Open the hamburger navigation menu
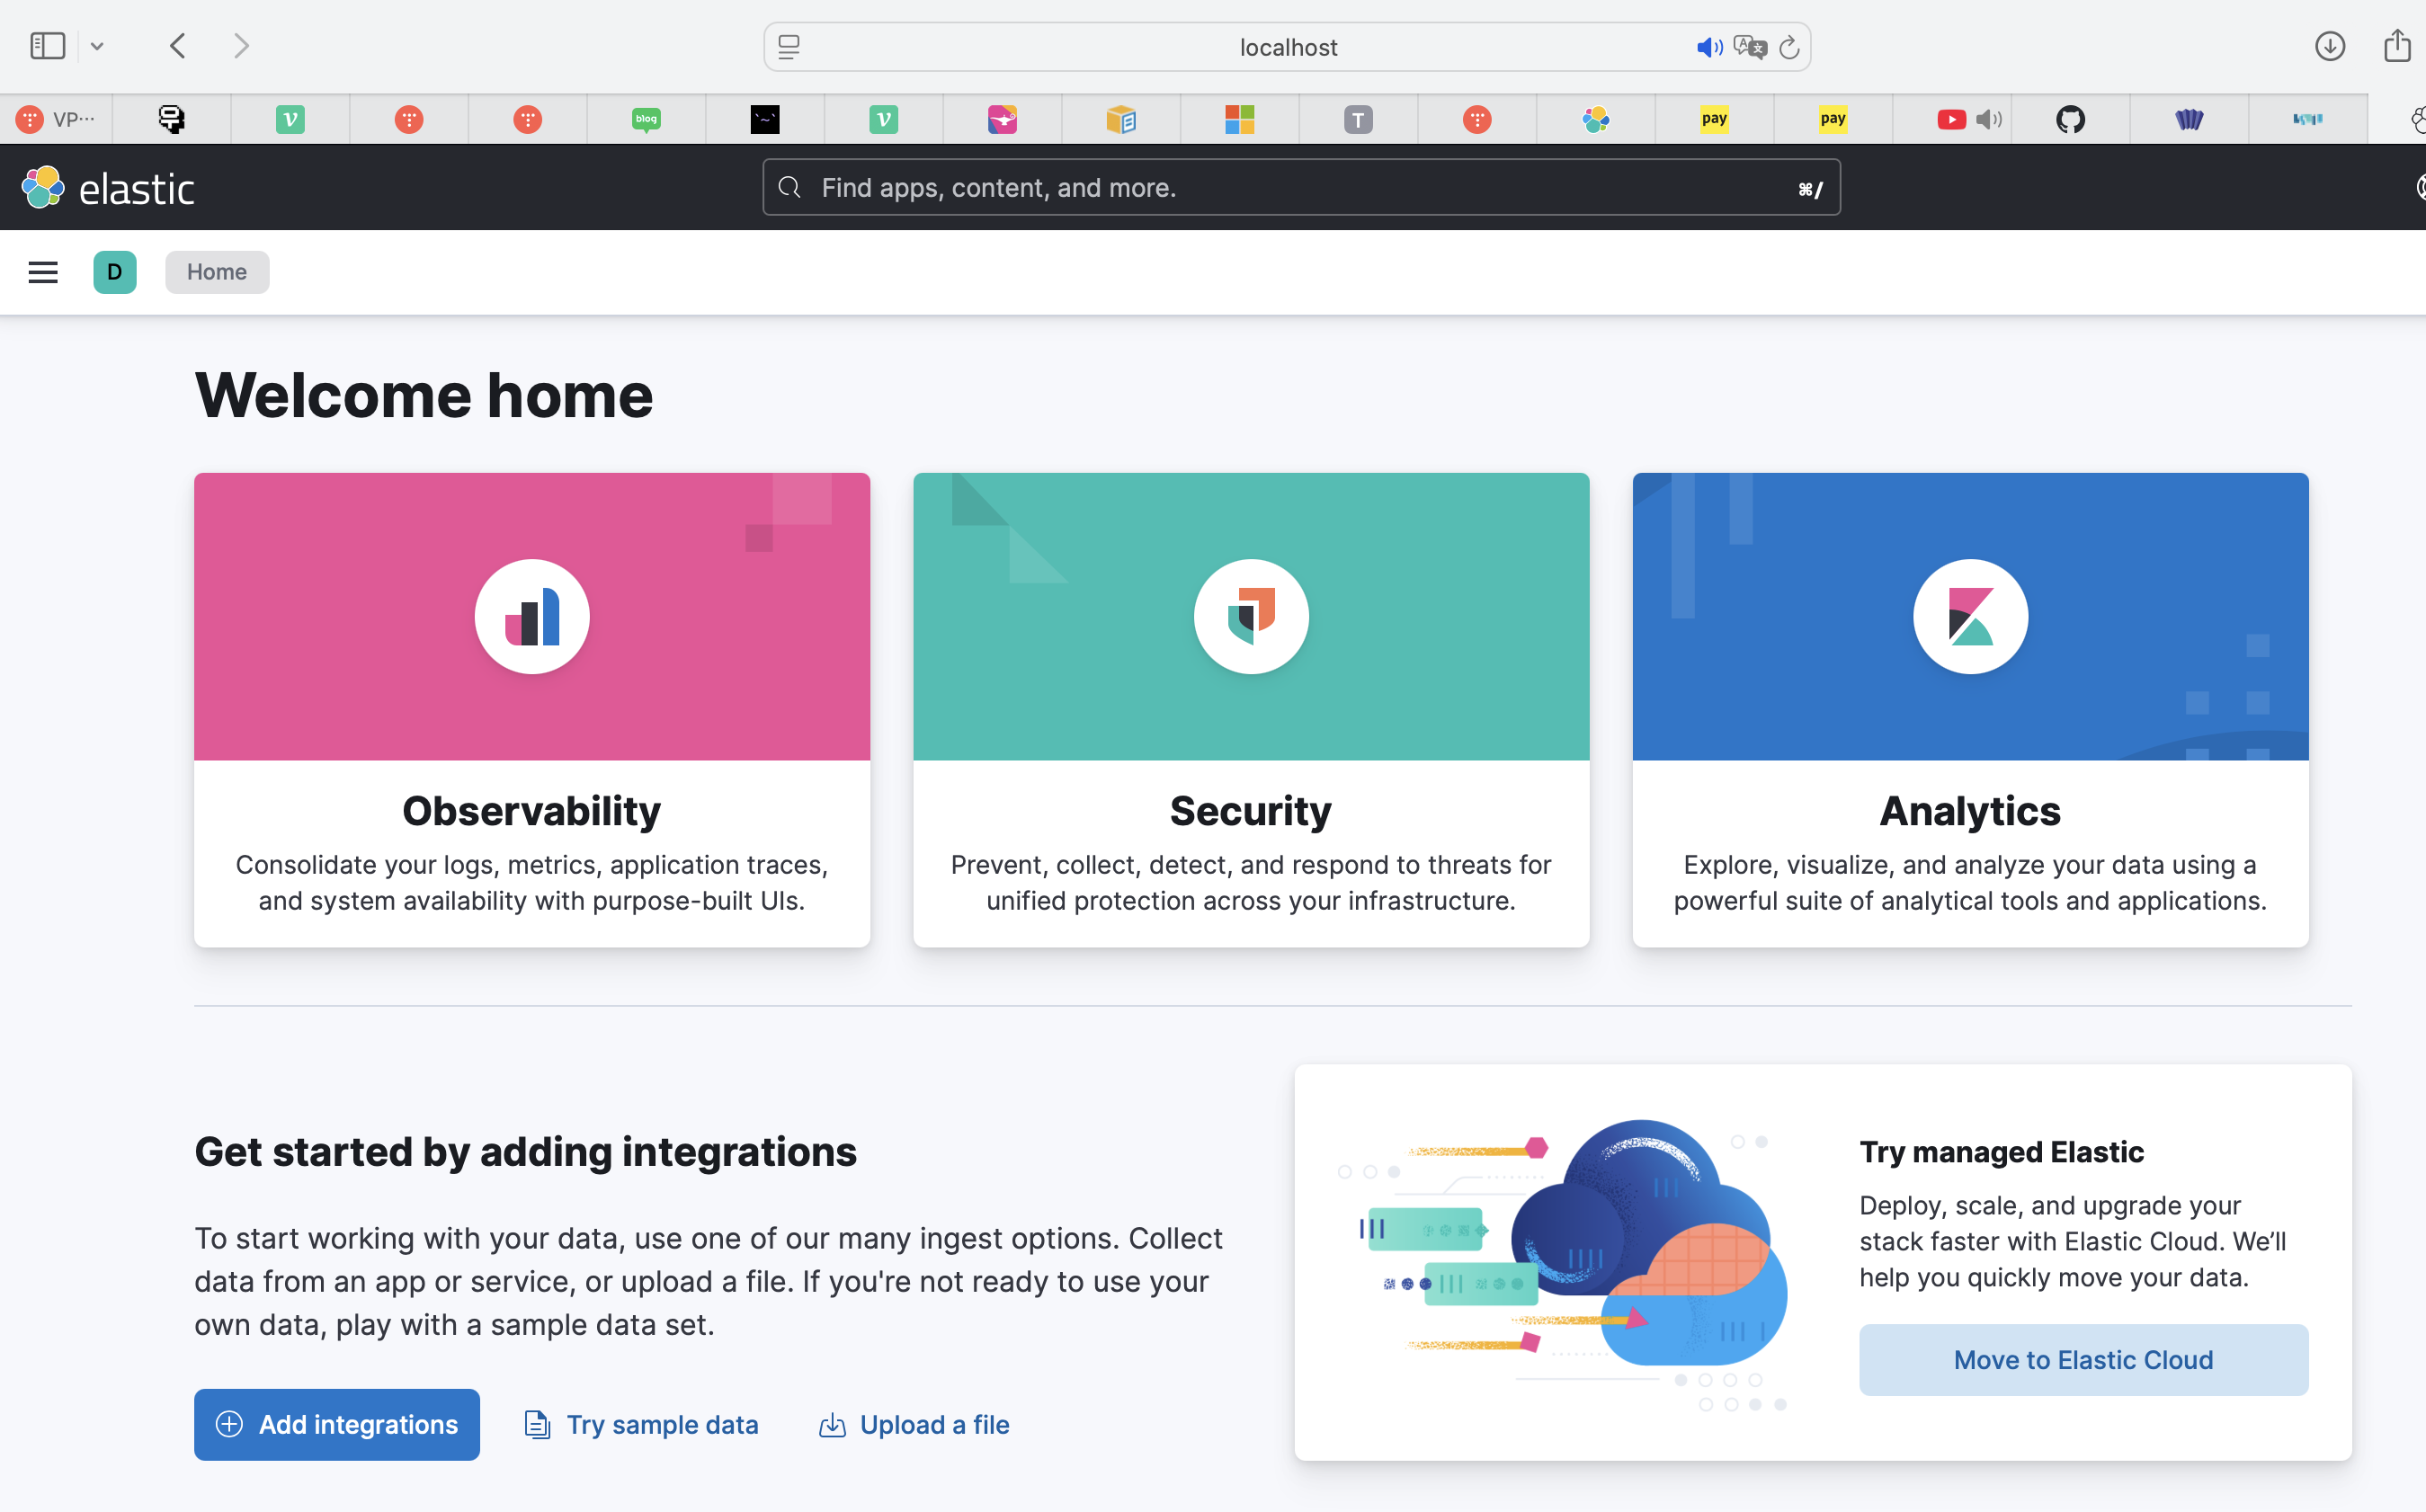Image resolution: width=2426 pixels, height=1512 pixels. [x=43, y=272]
